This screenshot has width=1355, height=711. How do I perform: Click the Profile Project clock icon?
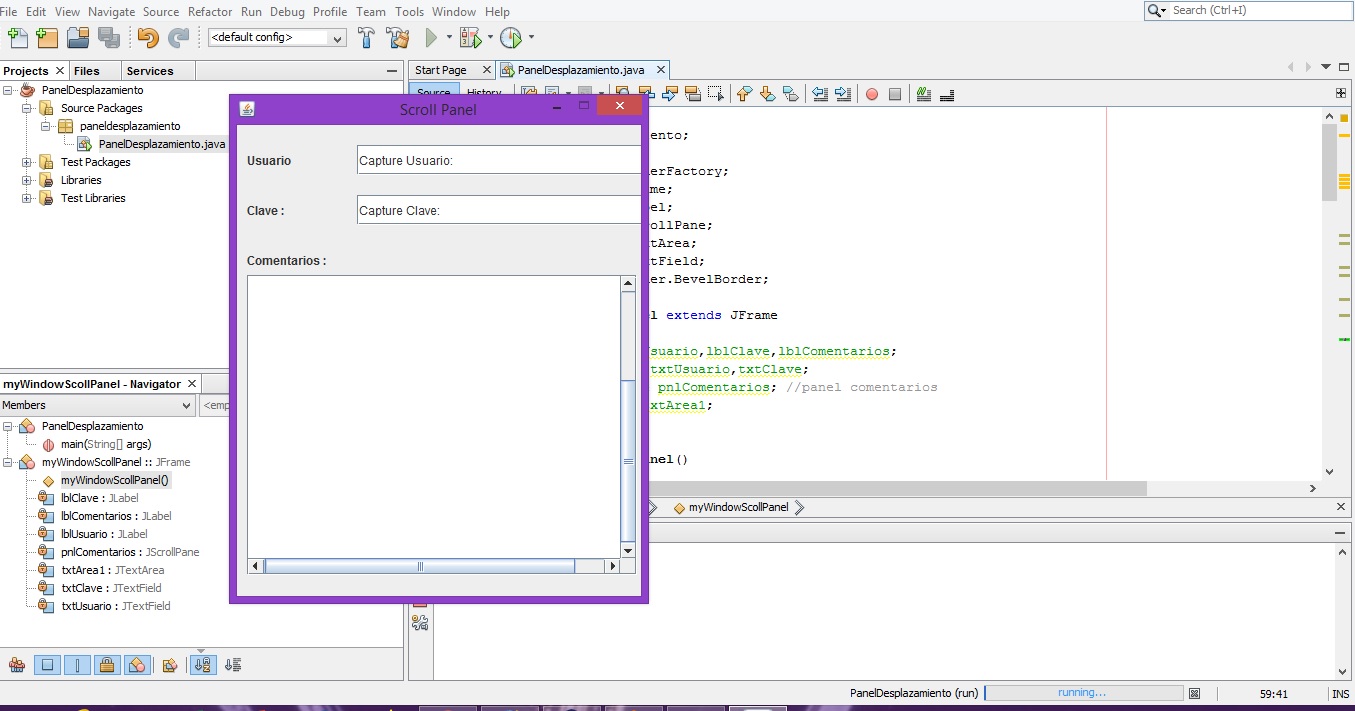511,38
